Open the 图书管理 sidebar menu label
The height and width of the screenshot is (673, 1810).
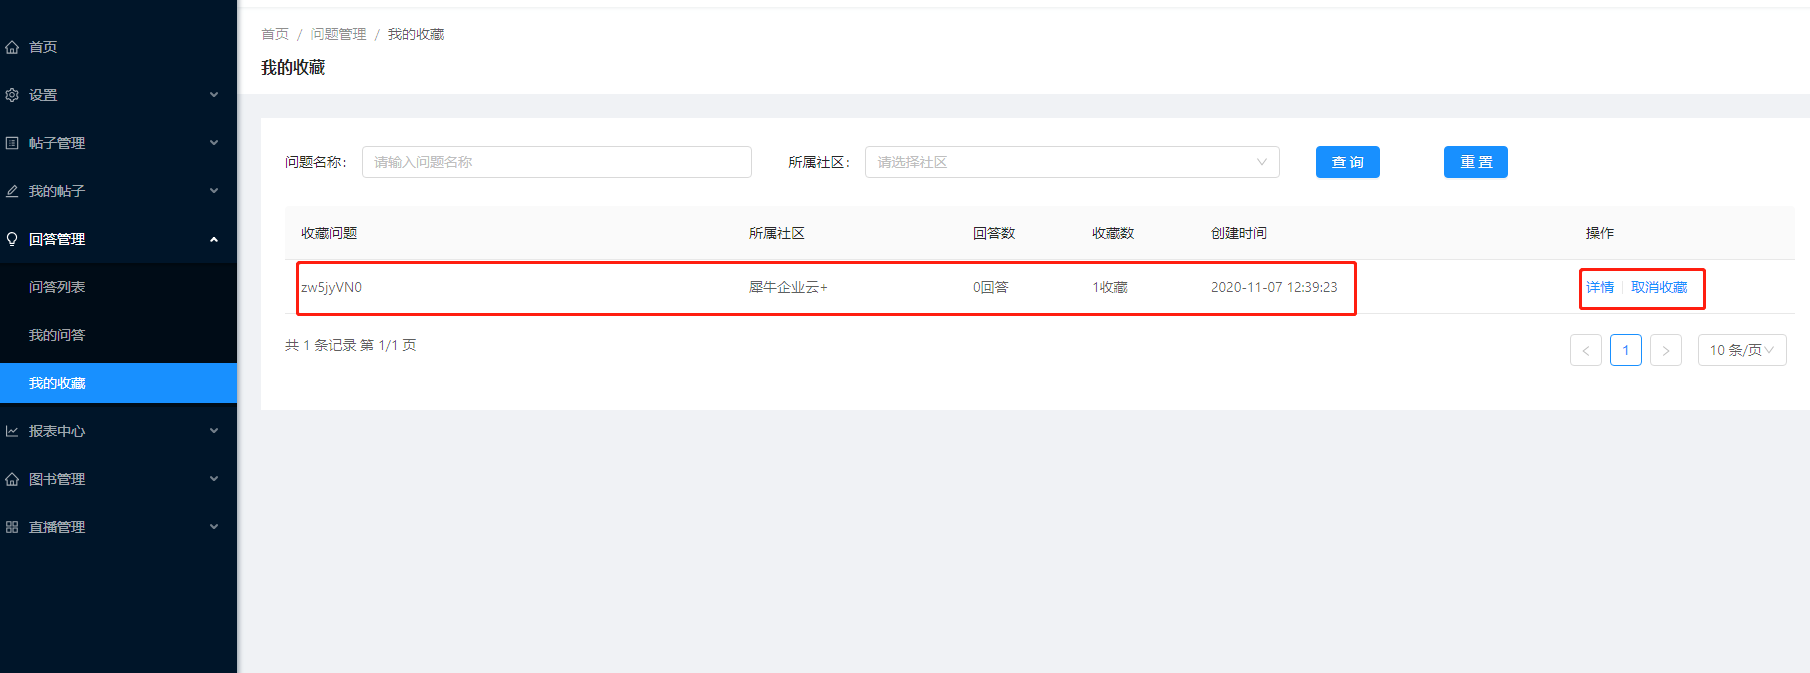click(57, 479)
